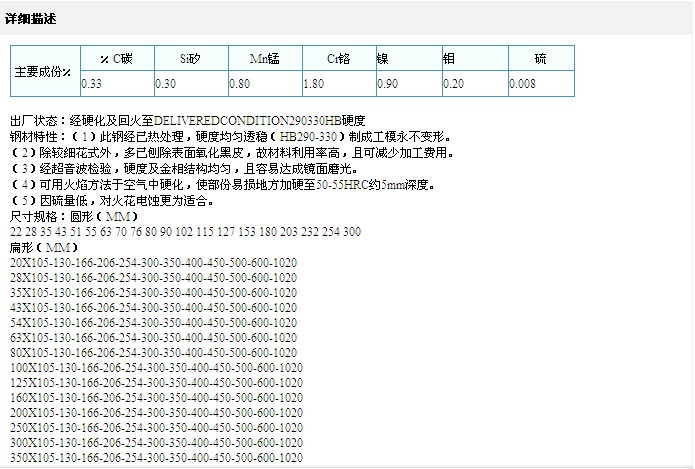Click the 详细描述 section heading
The width and height of the screenshot is (695, 469).
coord(32,17)
